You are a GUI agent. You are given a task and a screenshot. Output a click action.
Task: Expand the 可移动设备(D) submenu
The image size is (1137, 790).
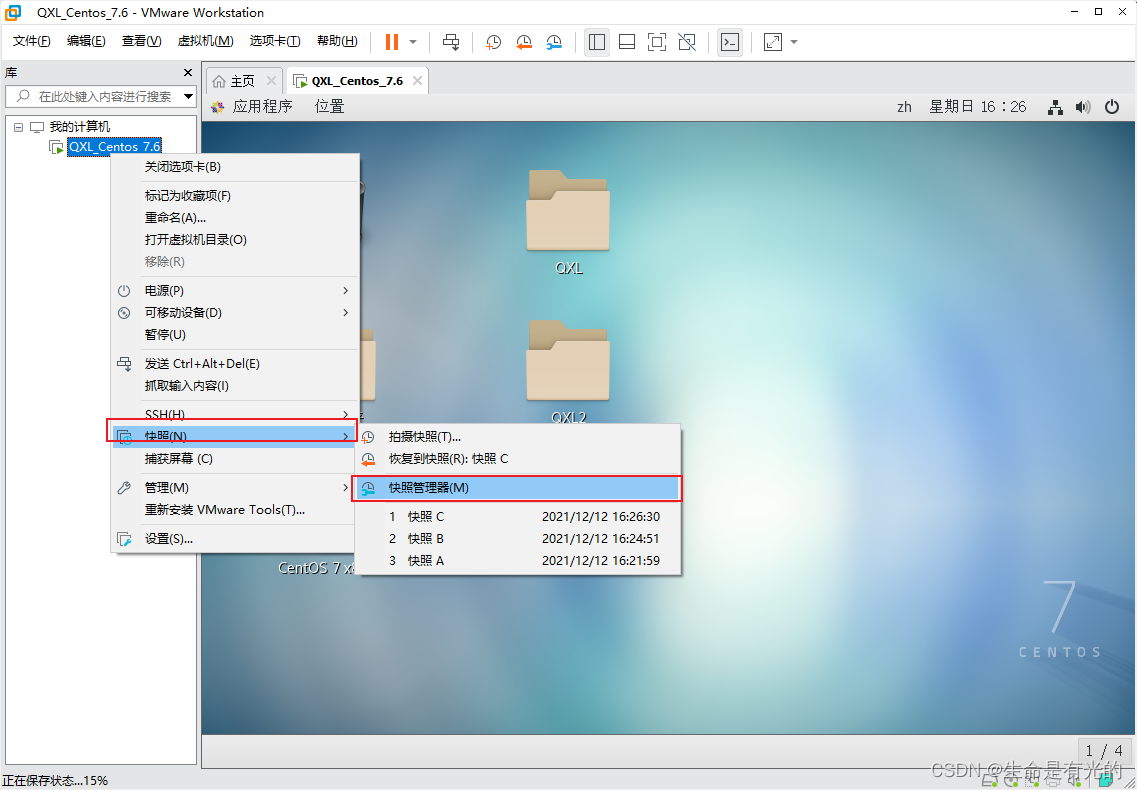tap(235, 313)
